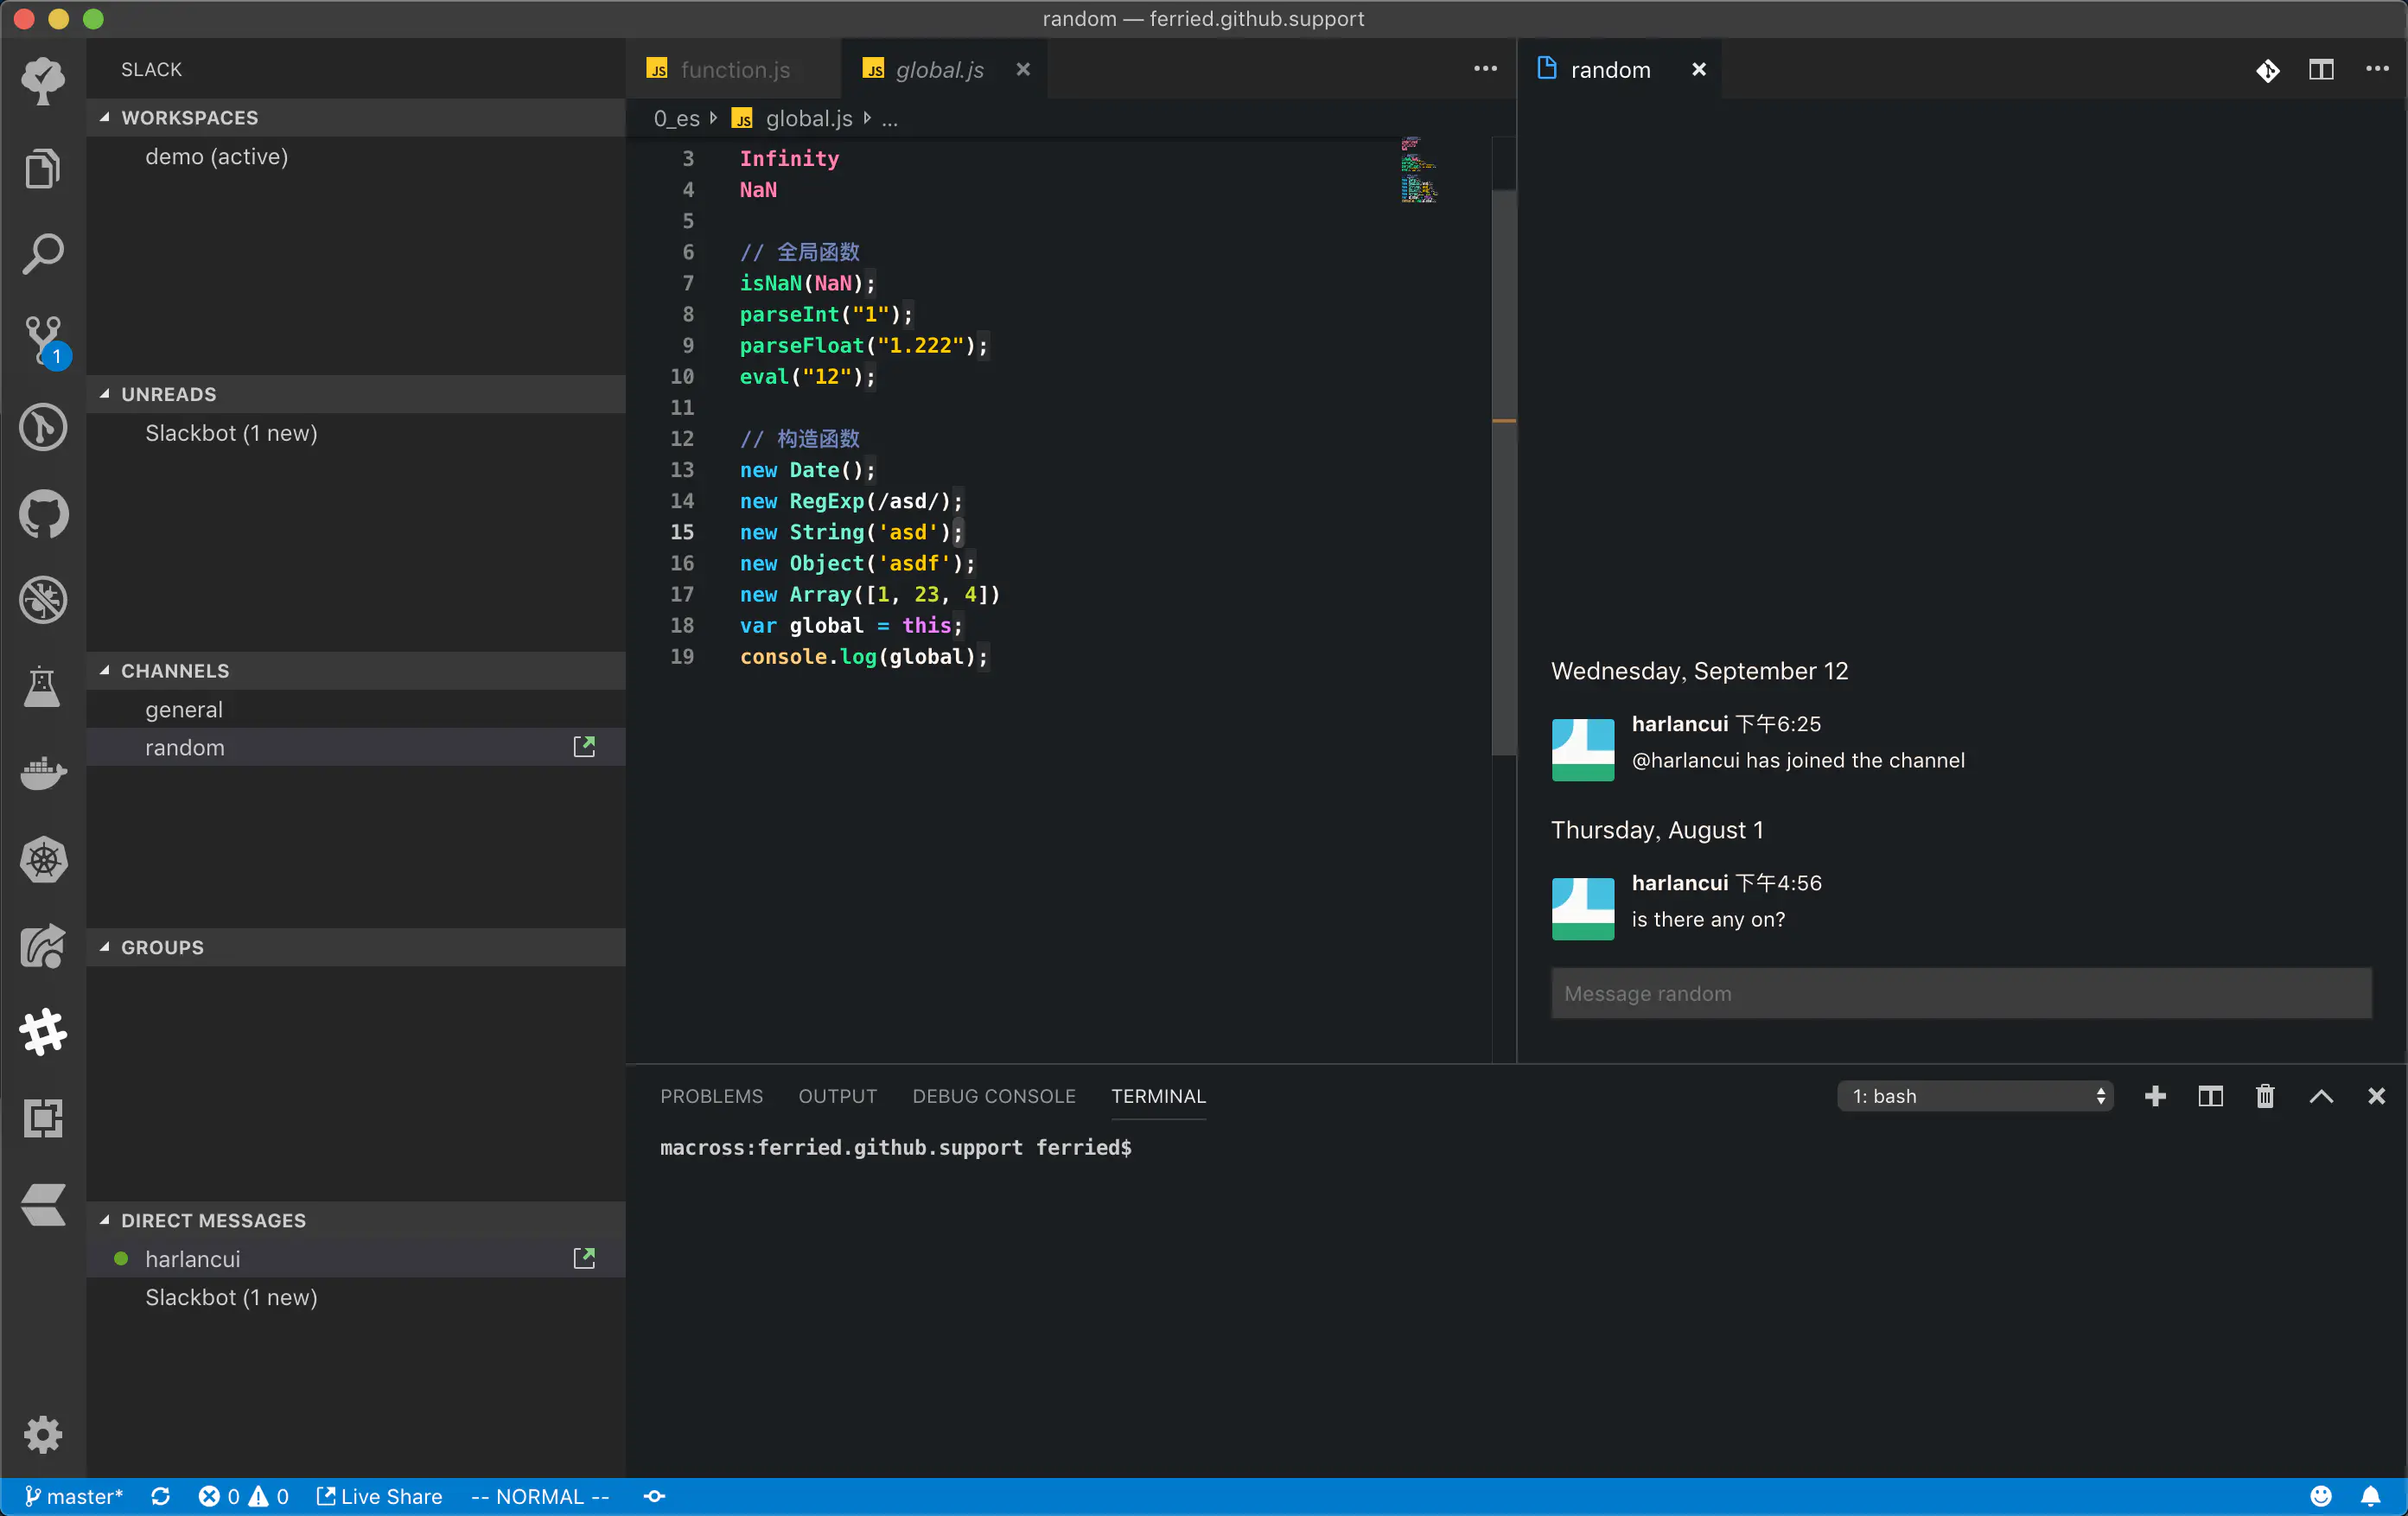
Task: Open the Kubernetes helm icon view
Action: [x=43, y=859]
